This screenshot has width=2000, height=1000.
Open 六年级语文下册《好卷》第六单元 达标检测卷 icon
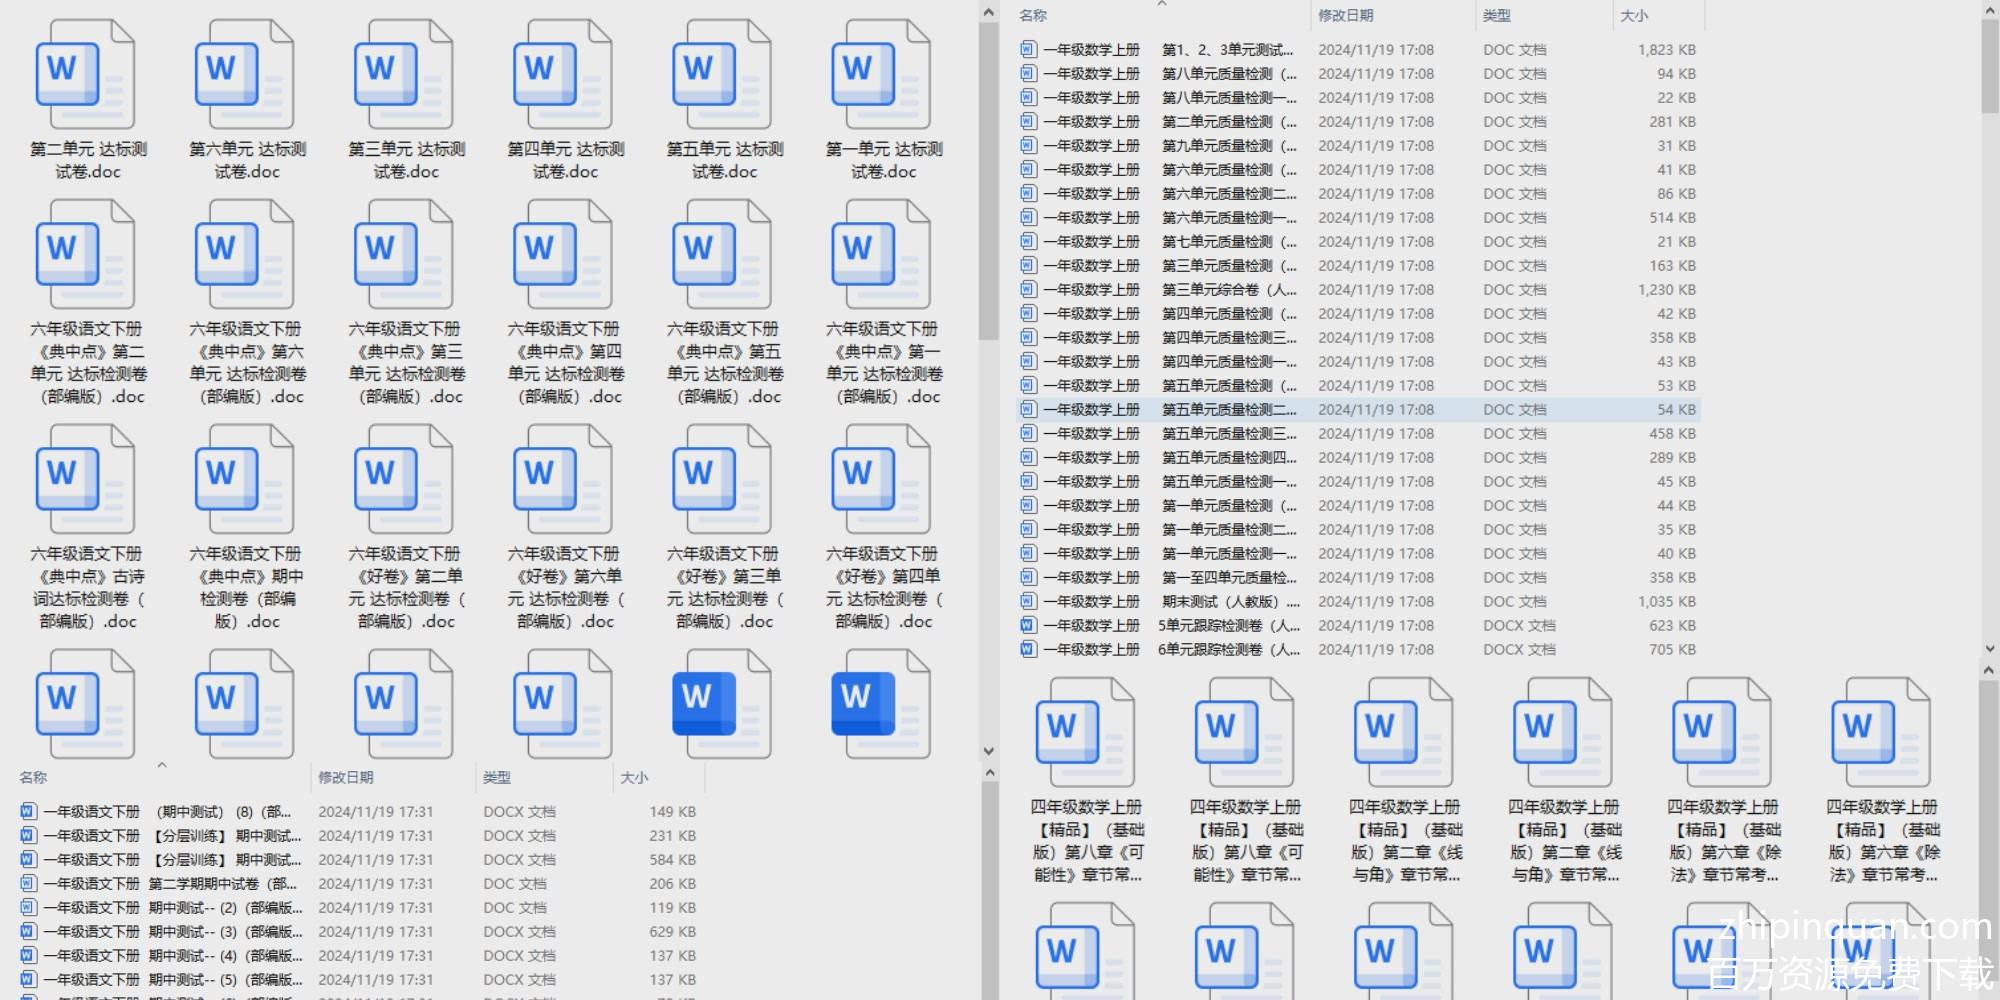[562, 480]
